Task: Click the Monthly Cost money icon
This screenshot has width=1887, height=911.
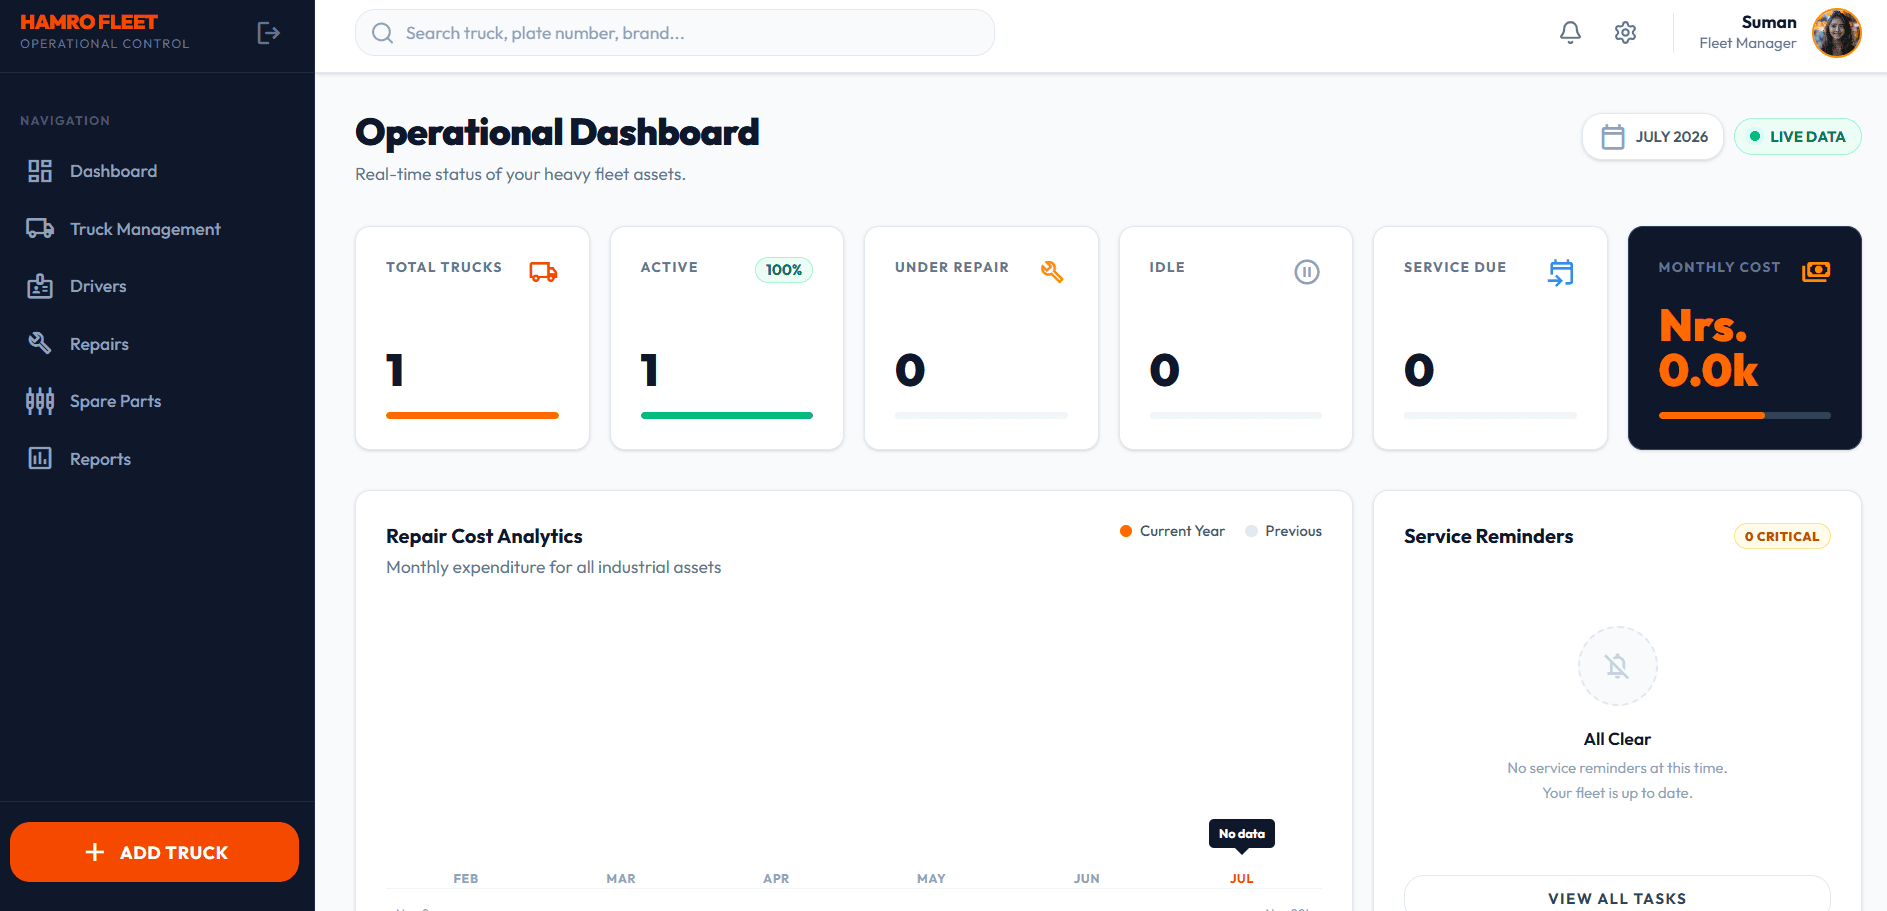Action: (x=1816, y=271)
